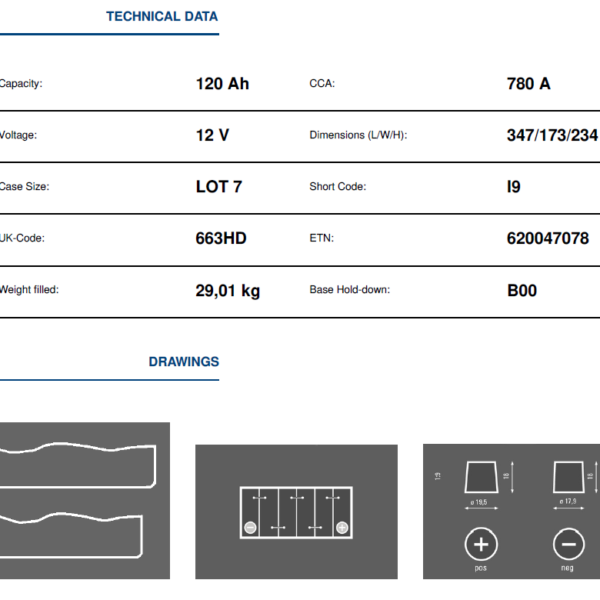Click the upper battery base outline
Viewport: 600px width, 600px height.
78,465
